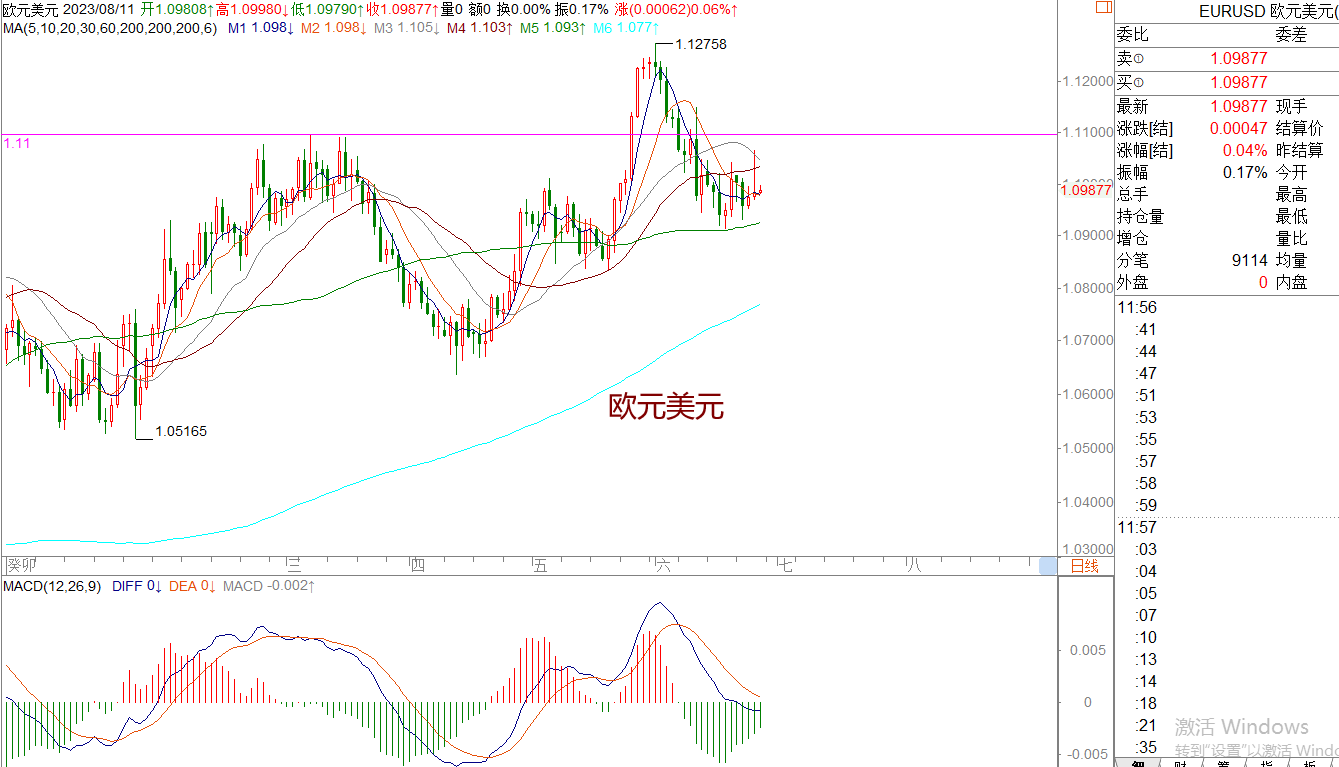The width and height of the screenshot is (1339, 767).
Task: Click the 委差 label
Action: tap(1291, 35)
